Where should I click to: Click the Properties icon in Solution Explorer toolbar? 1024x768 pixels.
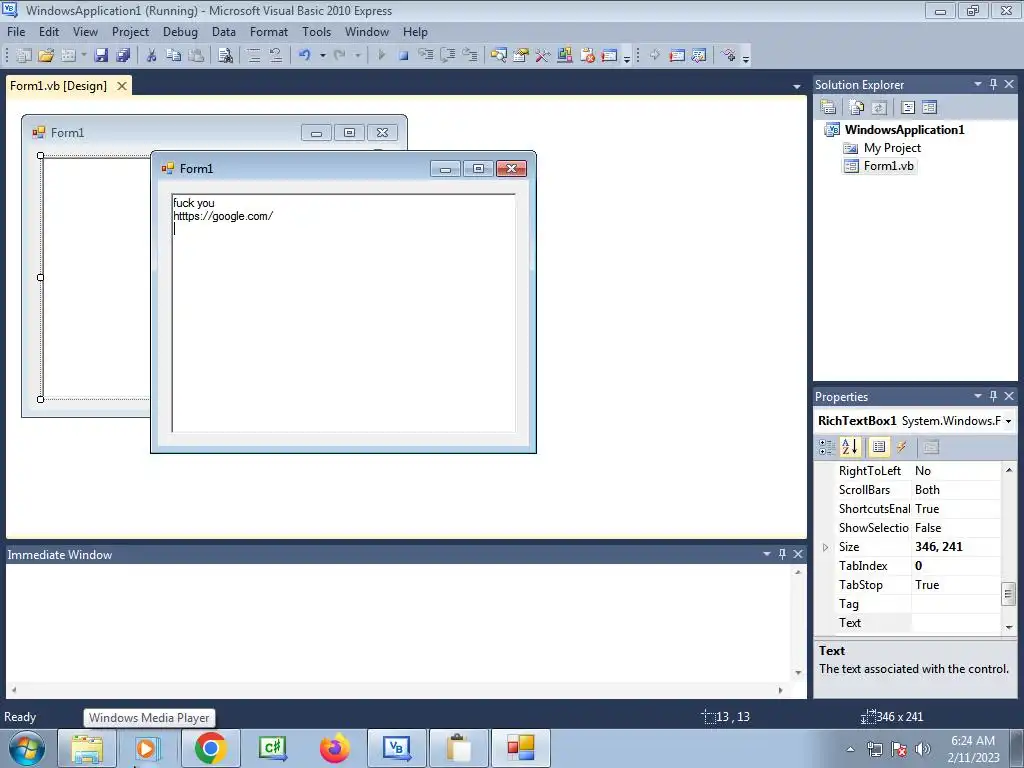(828, 108)
